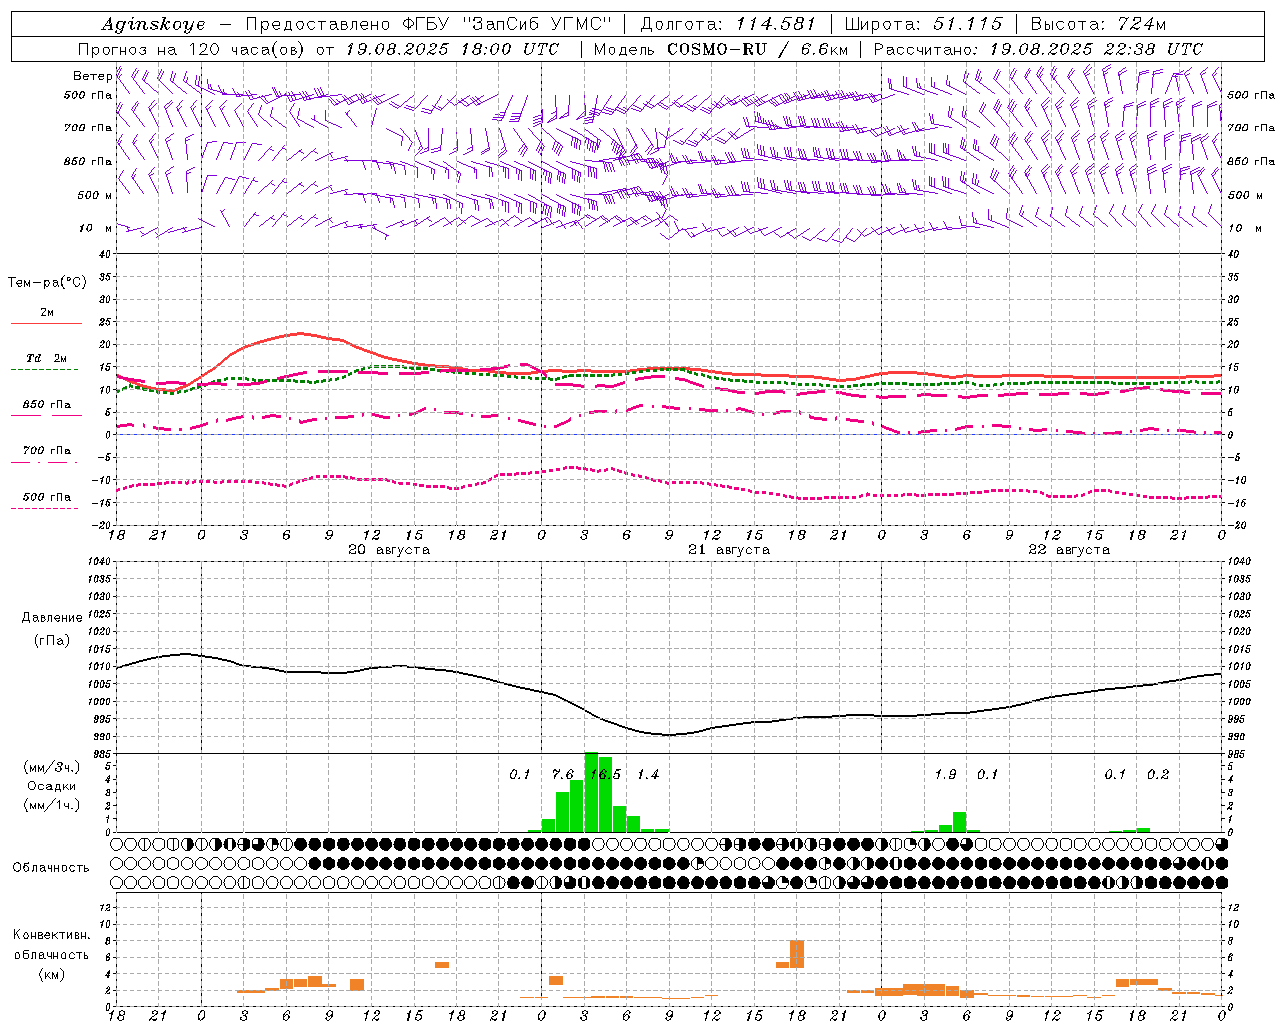This screenshot has height=1024, width=1280.
Task: Click the forecast start time 19.08.2025 18:00 UTC
Action: coord(452,49)
